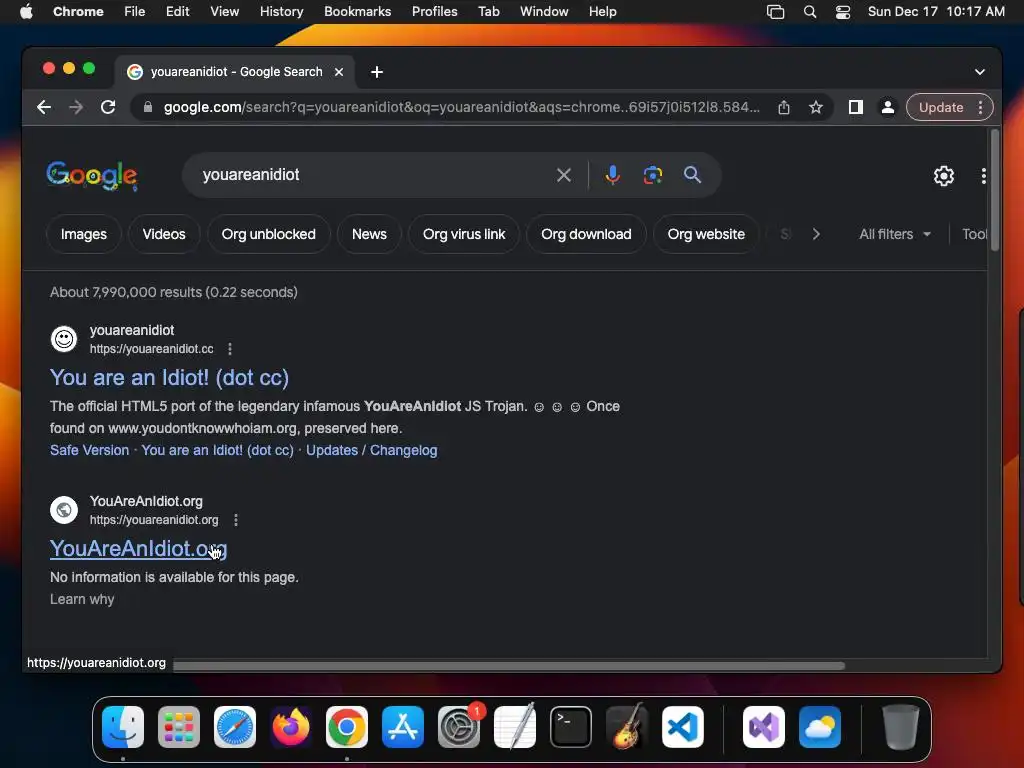1024x768 pixels.
Task: Launch Visual Studio Code from the Dock
Action: coord(682,727)
